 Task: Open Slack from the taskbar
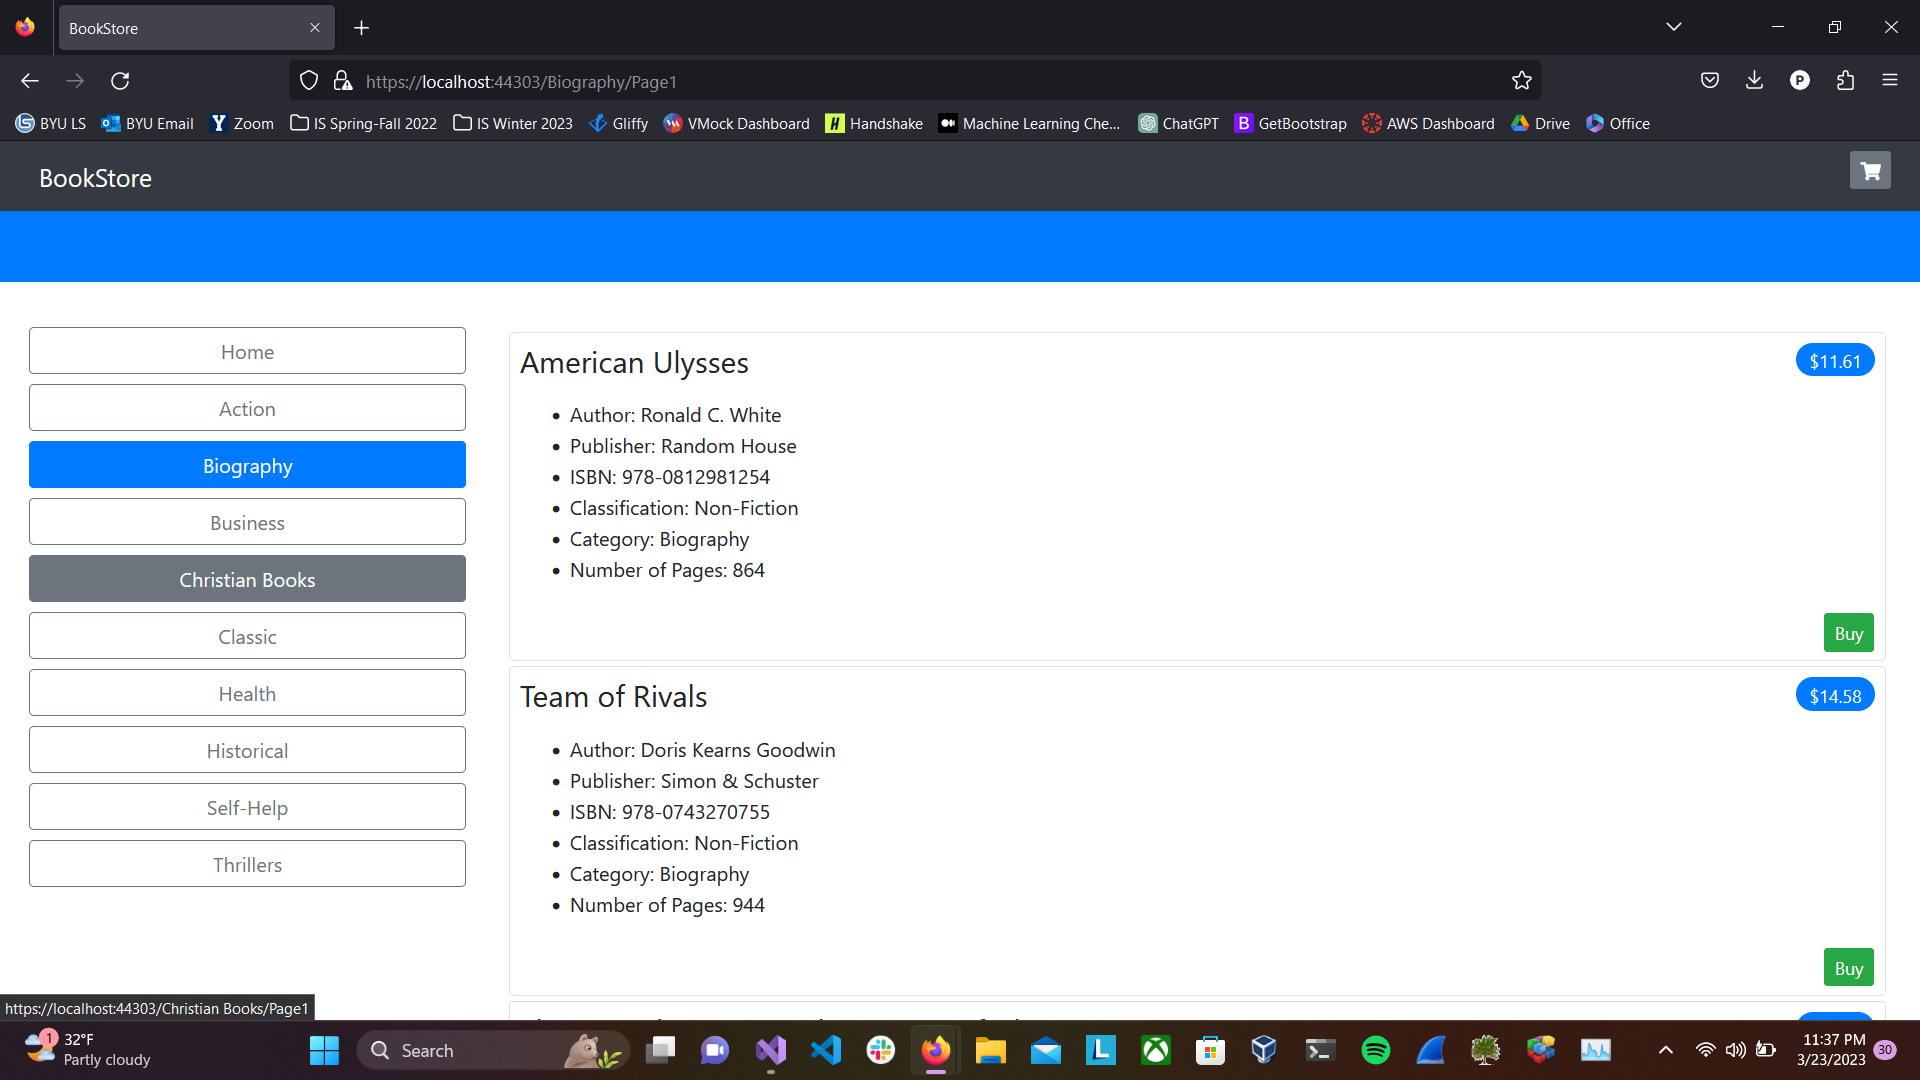point(881,1050)
